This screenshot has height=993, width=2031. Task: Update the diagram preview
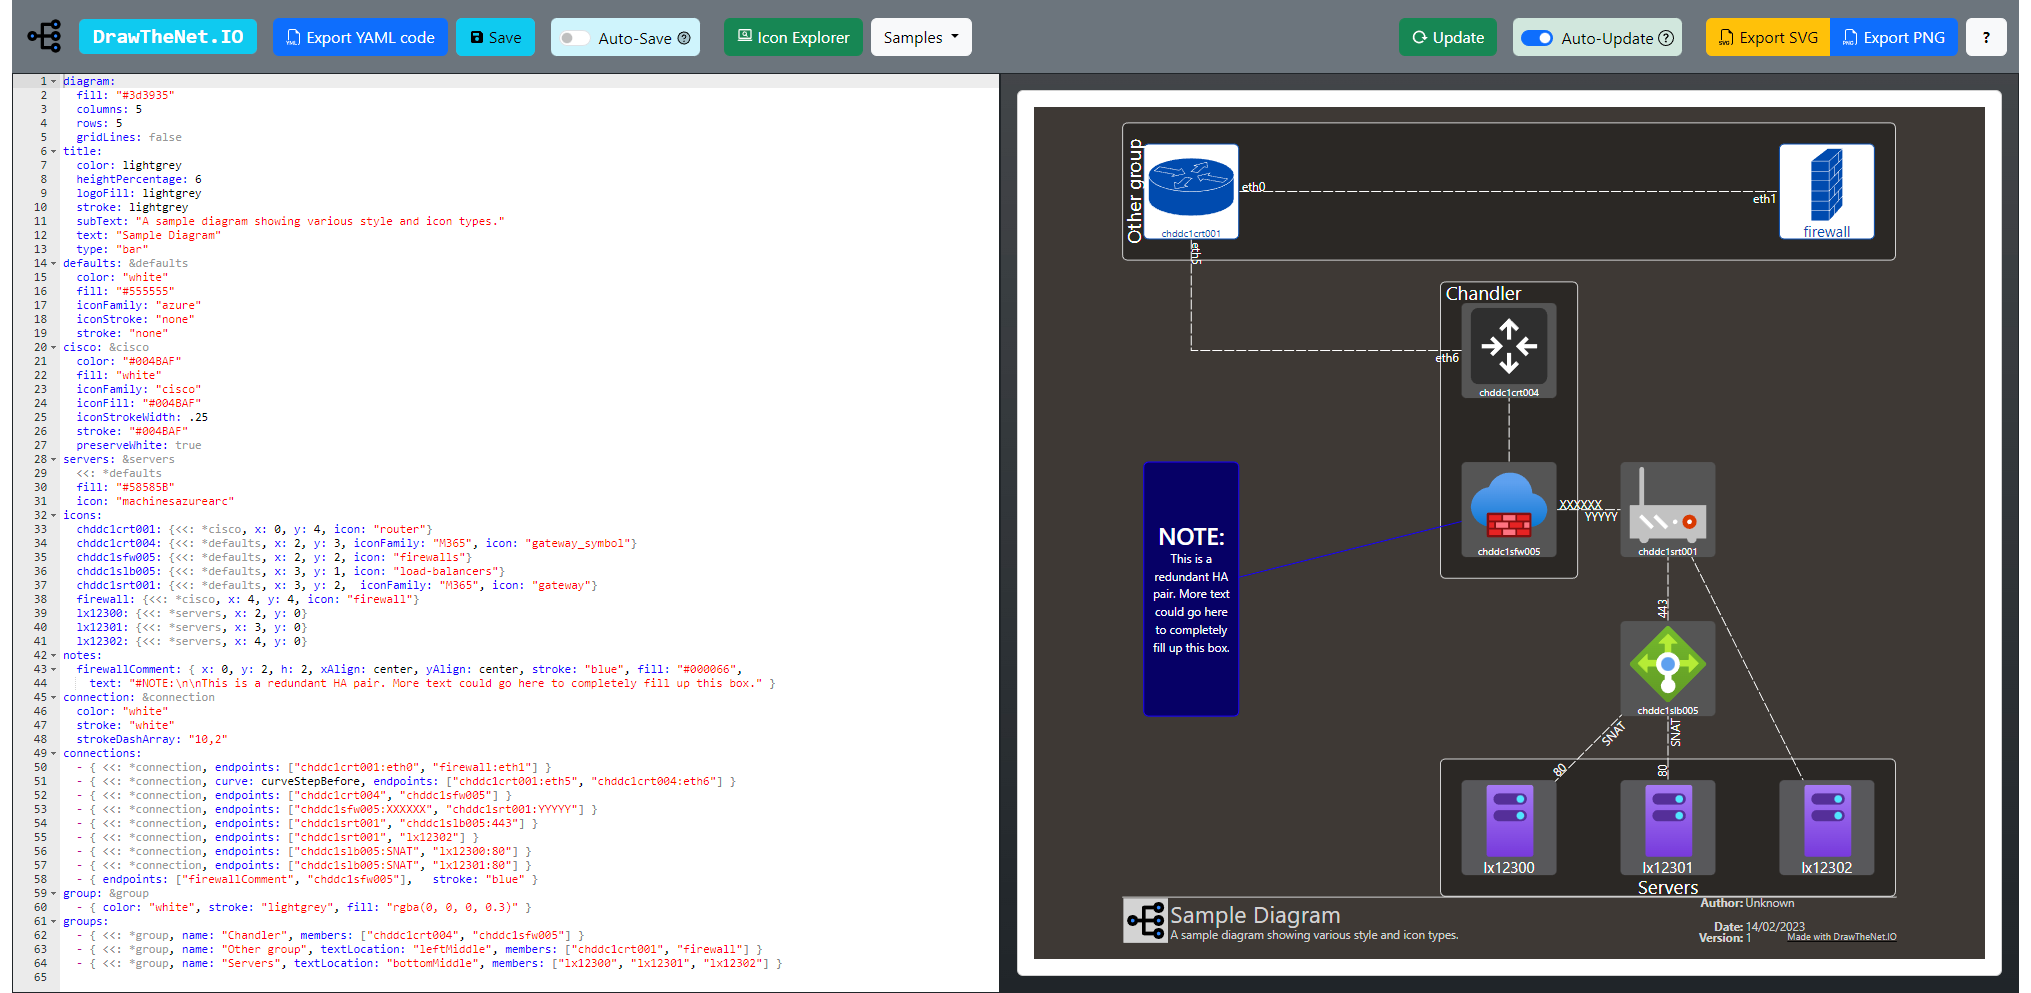1448,37
